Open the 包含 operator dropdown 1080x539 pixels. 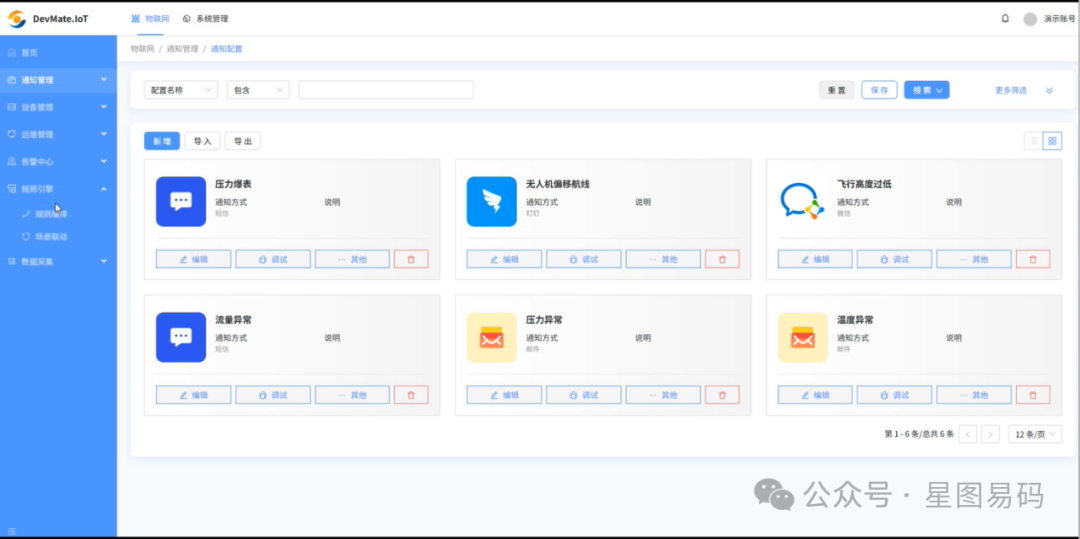[258, 90]
